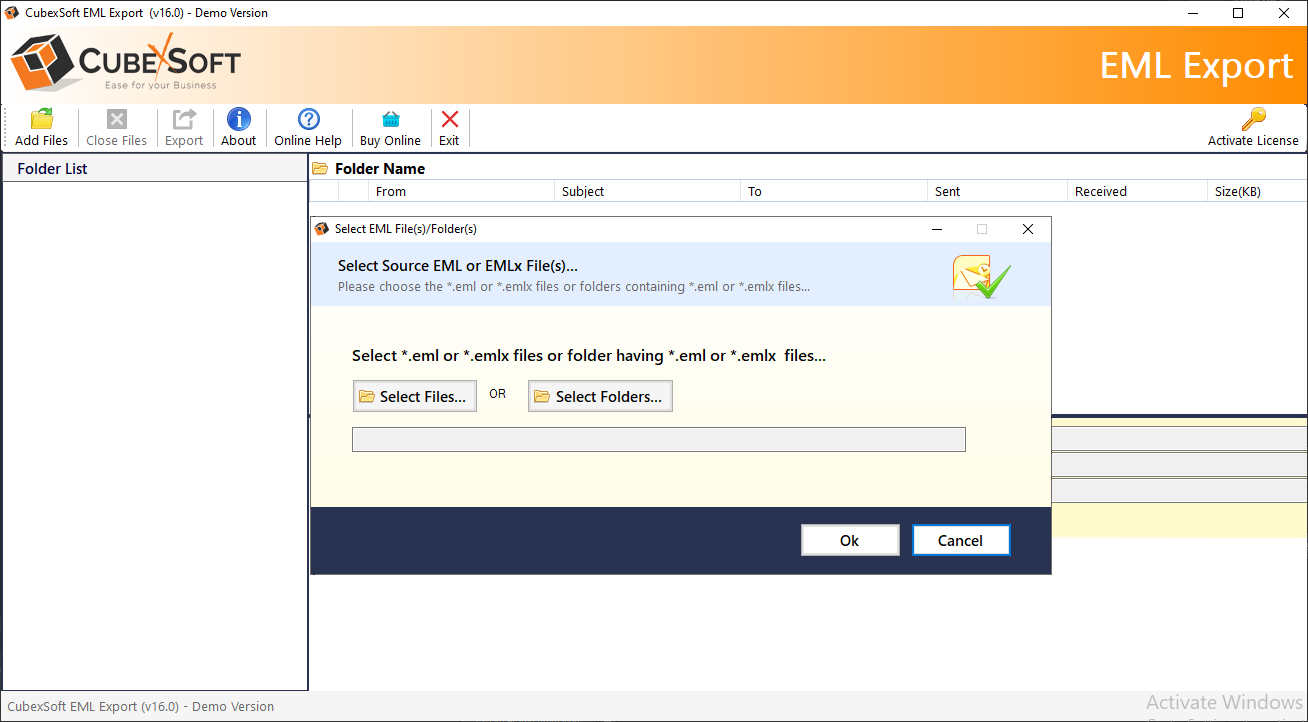Click the Select Folders... button
1308x722 pixels.
tap(600, 396)
